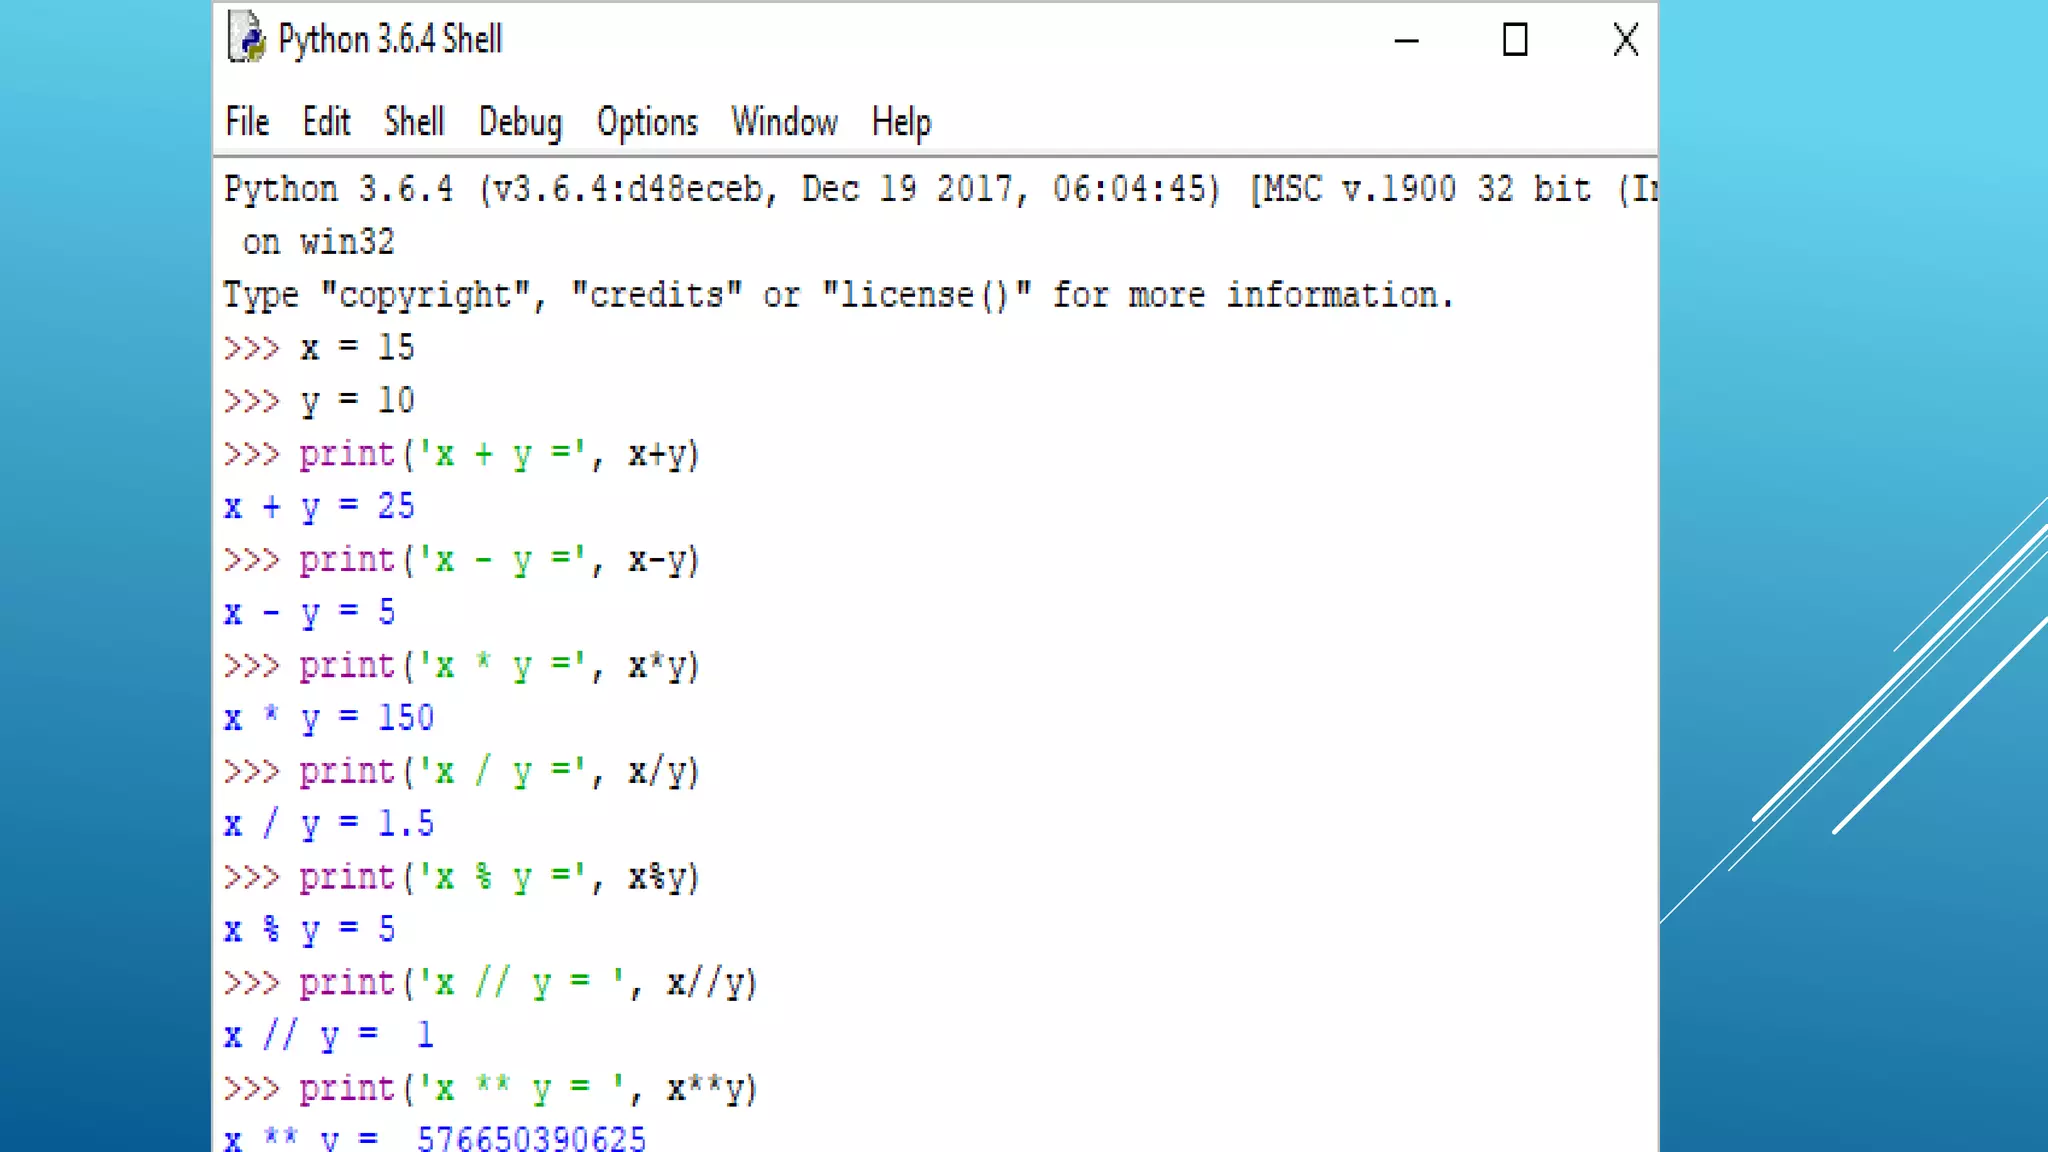Open the Options menu

click(647, 122)
